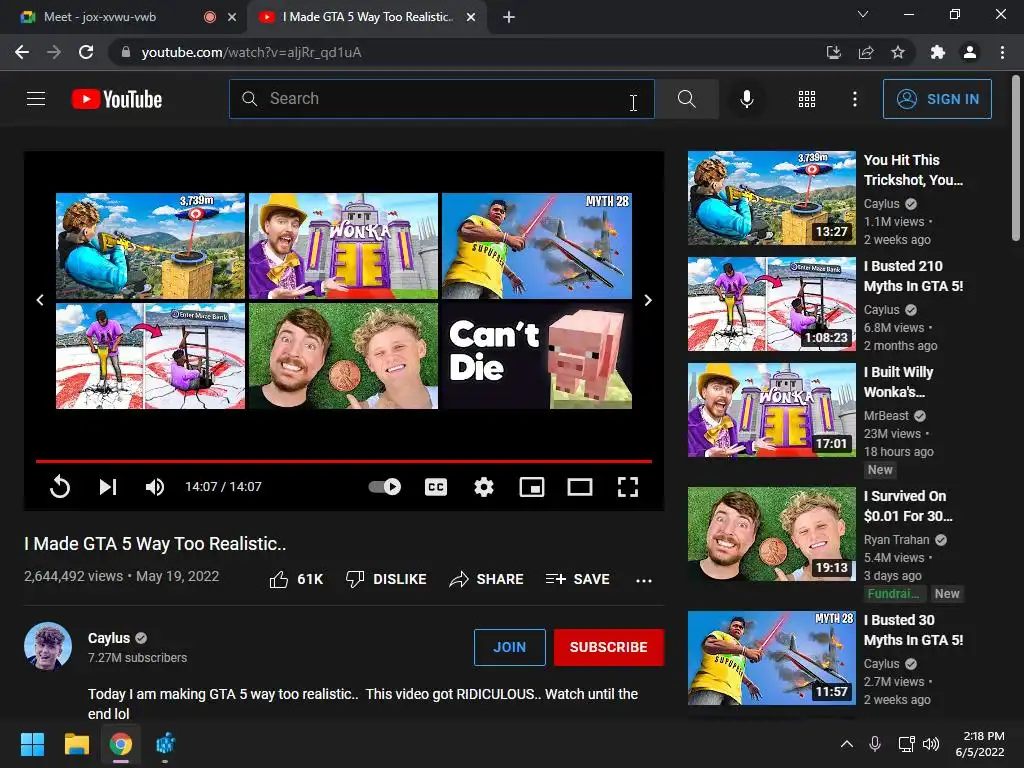Screen dimensions: 1024x768
Task: Click the SIGN IN button
Action: [937, 99]
